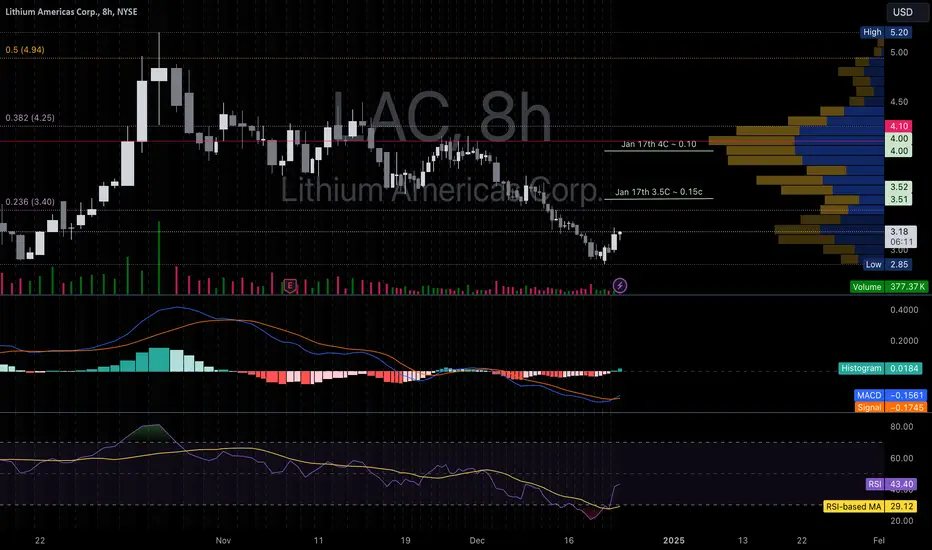Viewport: 932px width, 550px height.
Task: Click the 5.00 price scale value
Action: (x=899, y=52)
